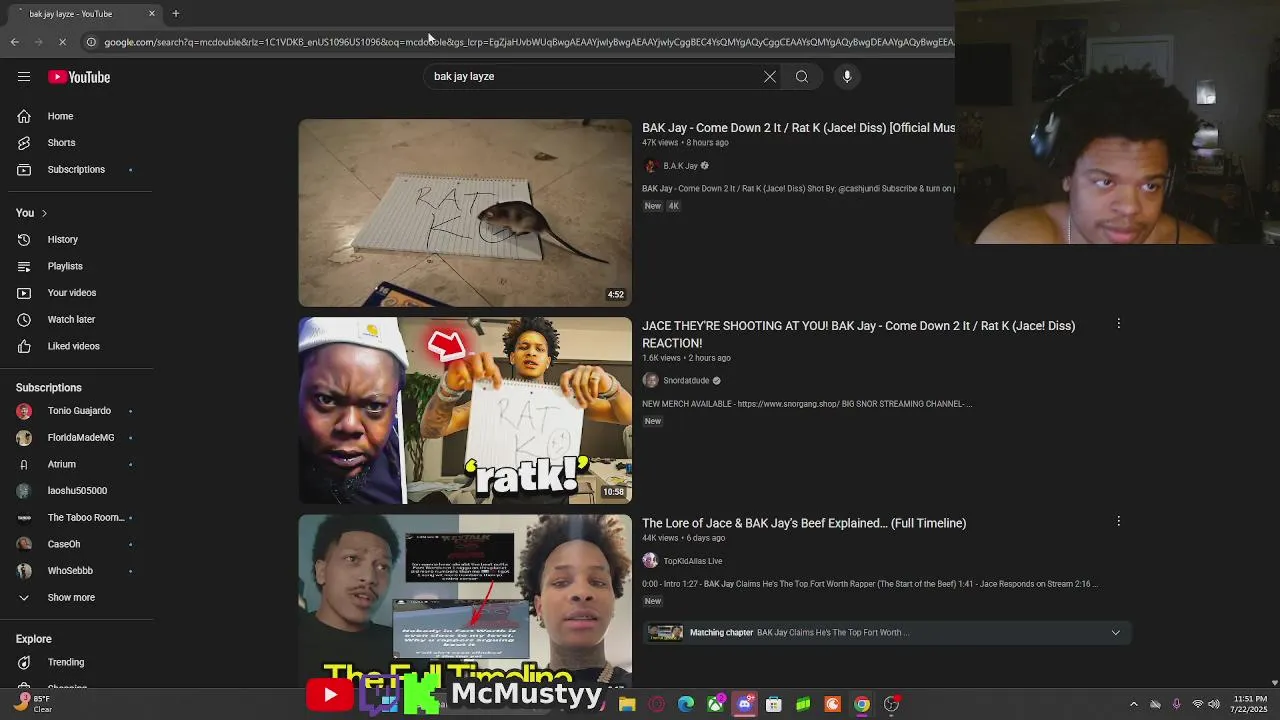Open the volume speaker tray icon
This screenshot has width=1280, height=720.
coord(1214,704)
